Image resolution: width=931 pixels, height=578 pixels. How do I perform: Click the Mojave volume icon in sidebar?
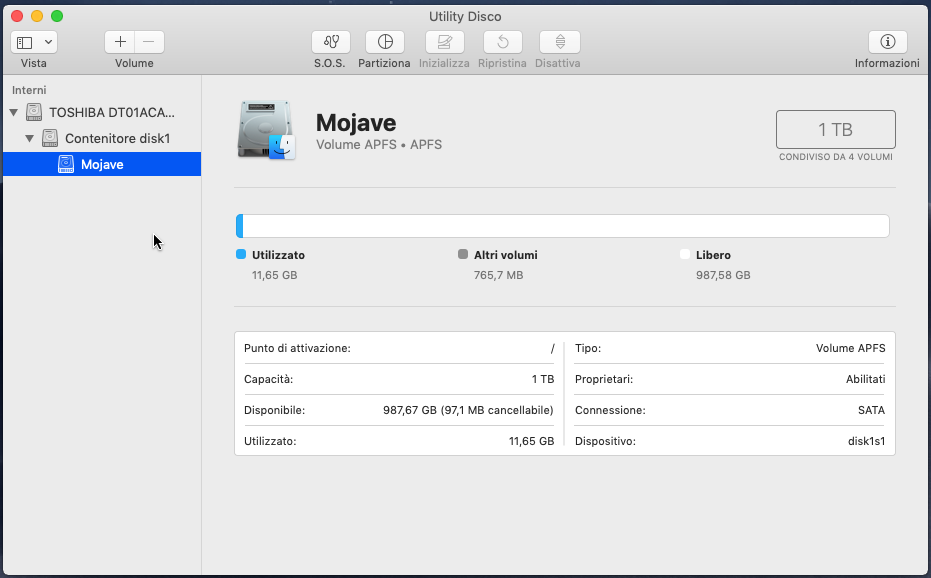point(66,164)
